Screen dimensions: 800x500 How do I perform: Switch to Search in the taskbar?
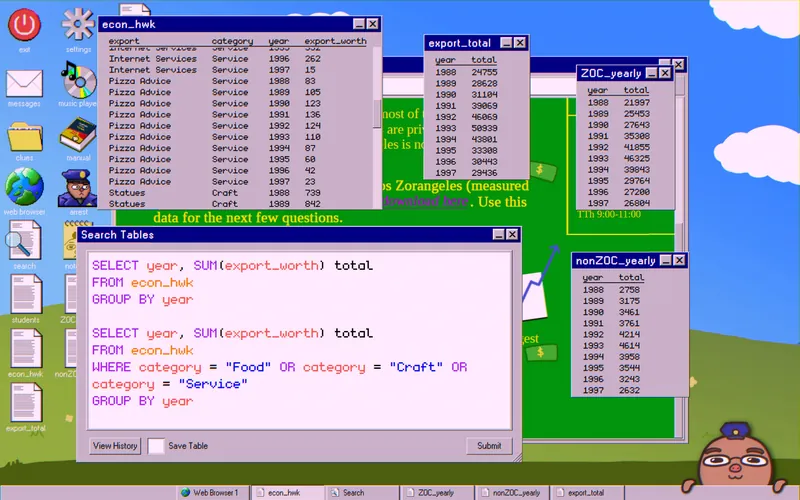(362, 493)
